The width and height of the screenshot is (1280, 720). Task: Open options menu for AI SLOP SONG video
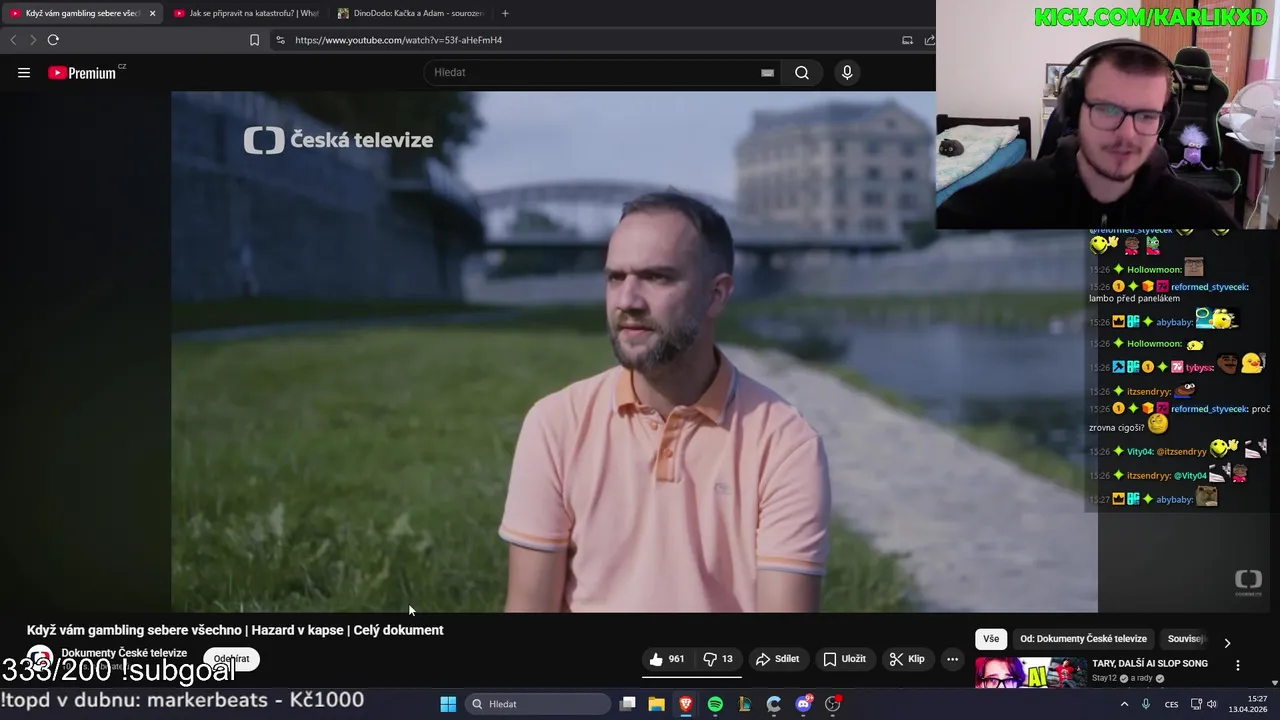pos(1237,665)
